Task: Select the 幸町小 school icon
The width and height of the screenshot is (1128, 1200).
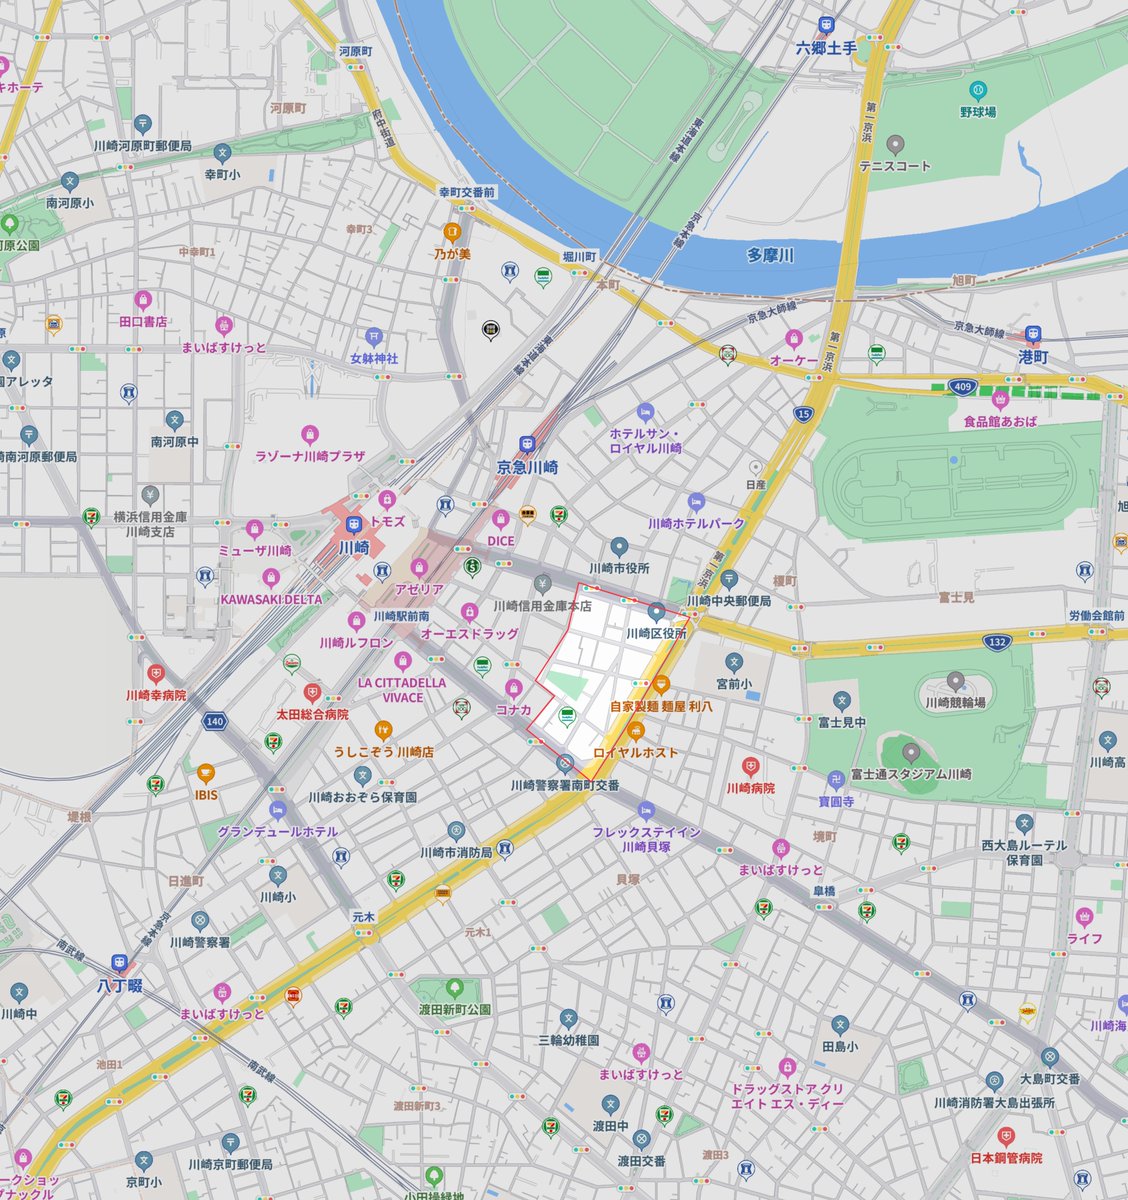Action: 222,153
